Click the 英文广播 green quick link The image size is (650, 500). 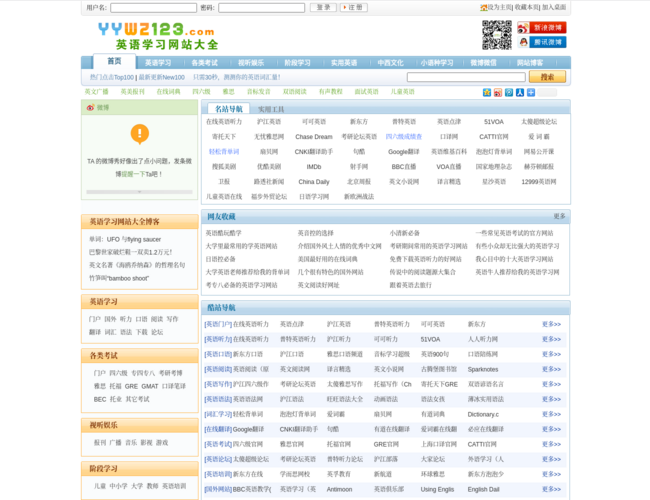tap(97, 92)
